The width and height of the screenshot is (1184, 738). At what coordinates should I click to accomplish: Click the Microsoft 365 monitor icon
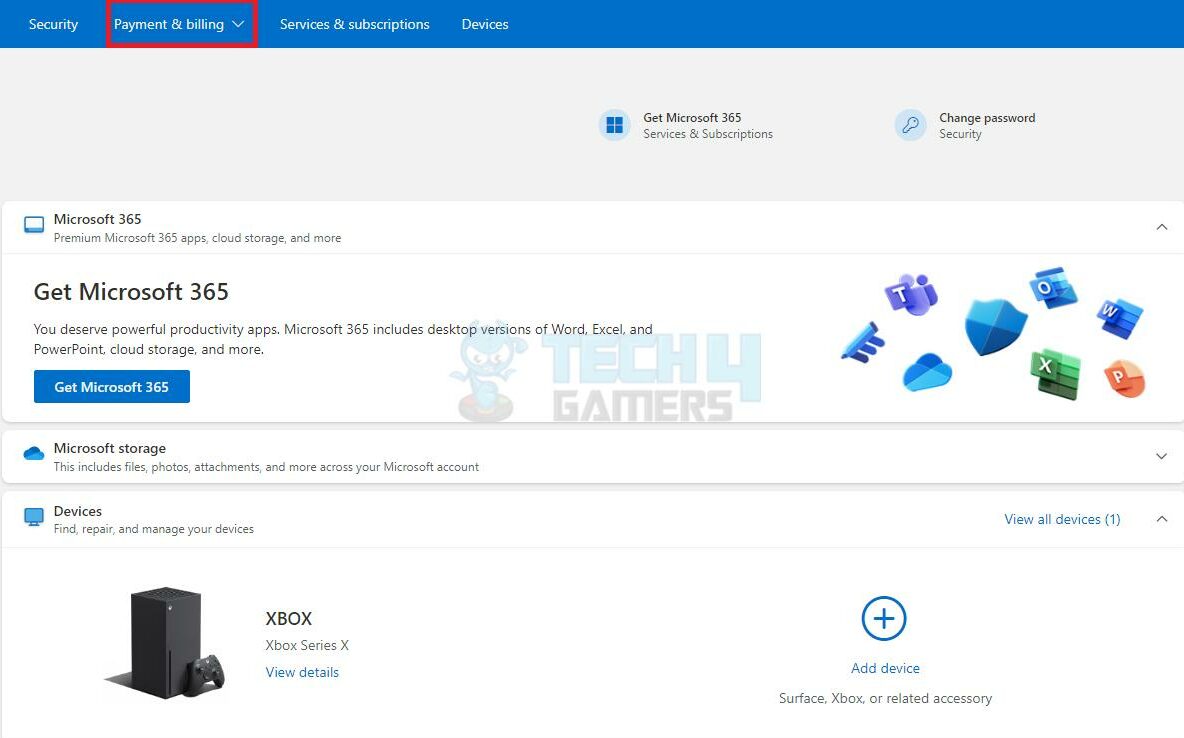[x=33, y=225]
